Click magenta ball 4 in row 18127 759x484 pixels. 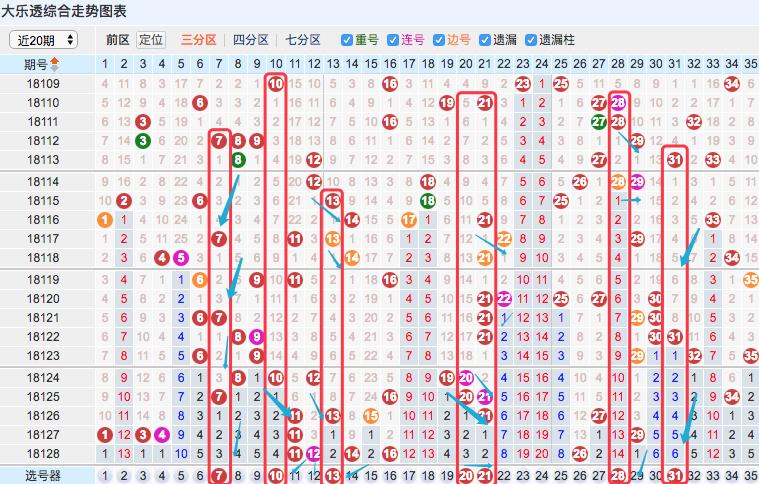(162, 435)
